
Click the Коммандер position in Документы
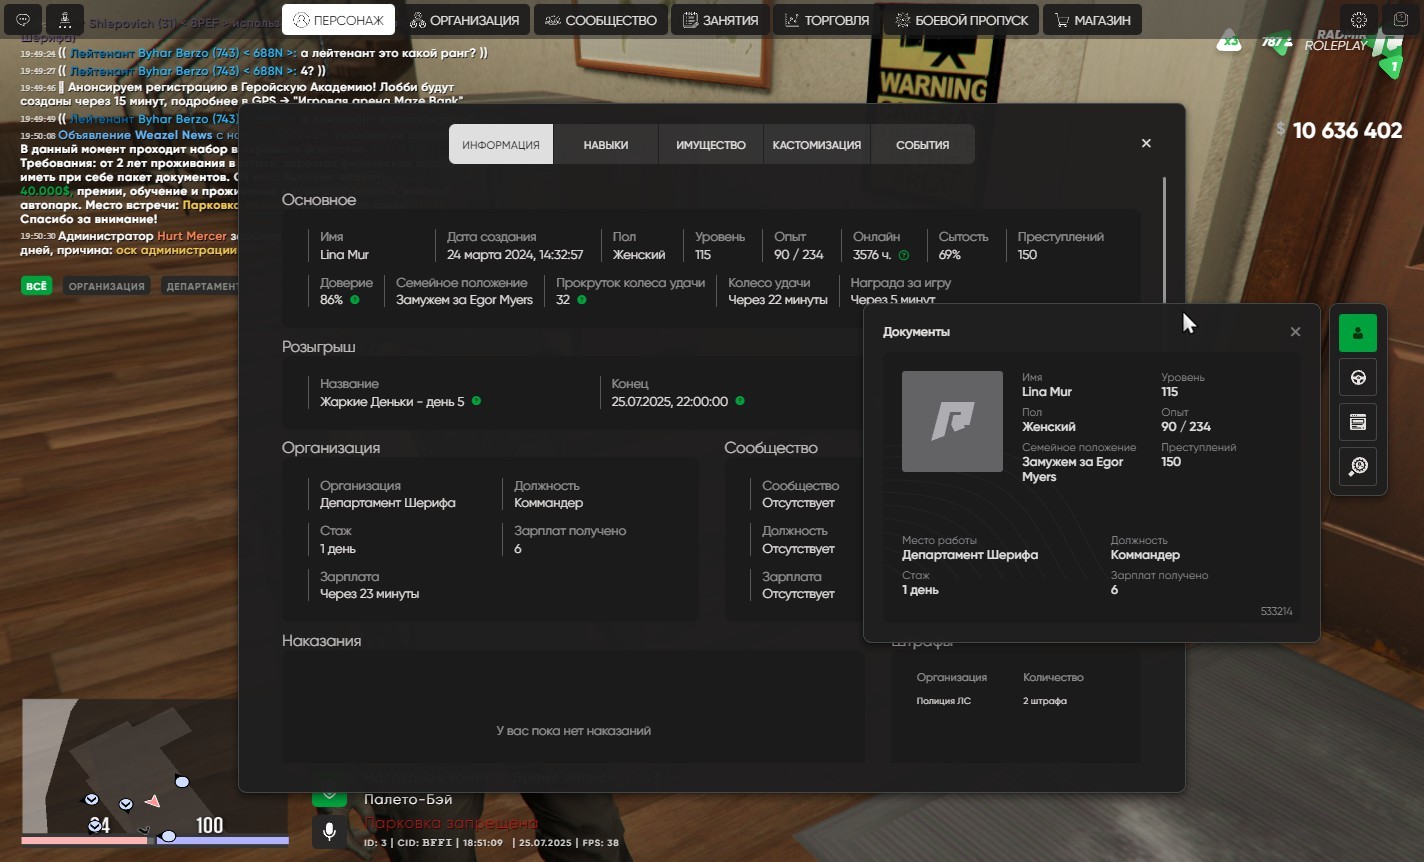tap(1145, 555)
